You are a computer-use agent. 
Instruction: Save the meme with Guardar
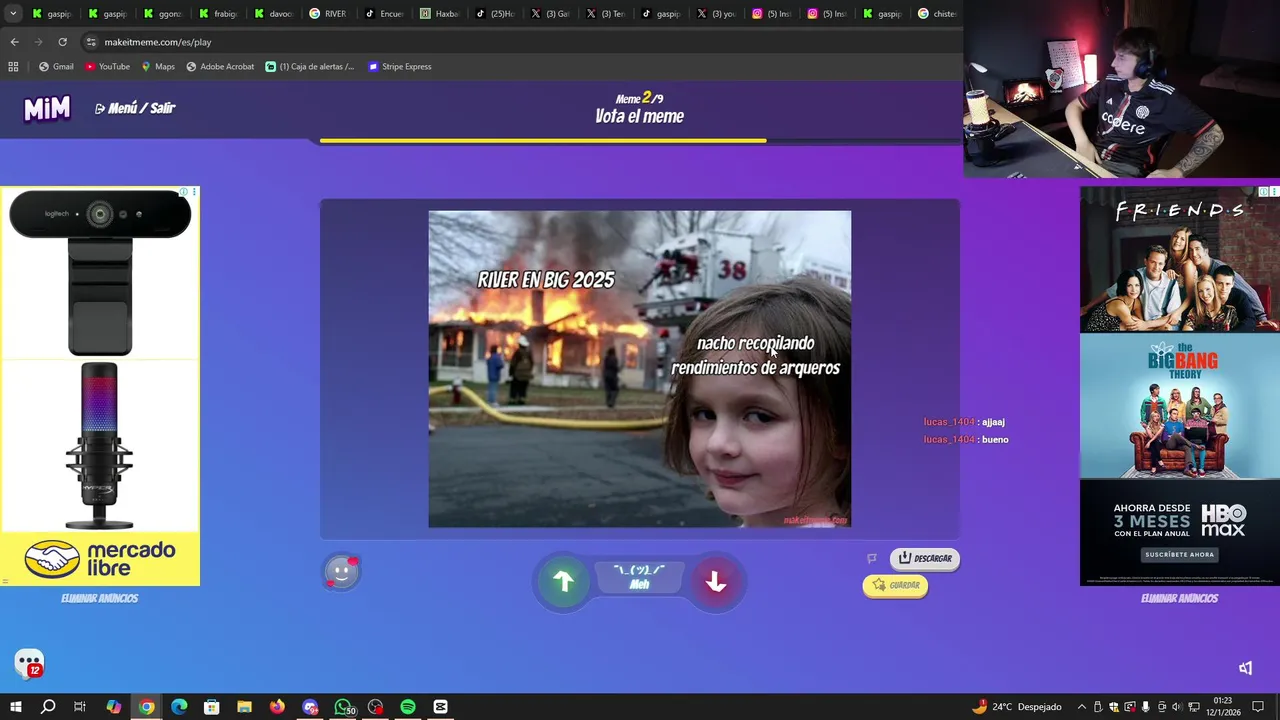[895, 585]
